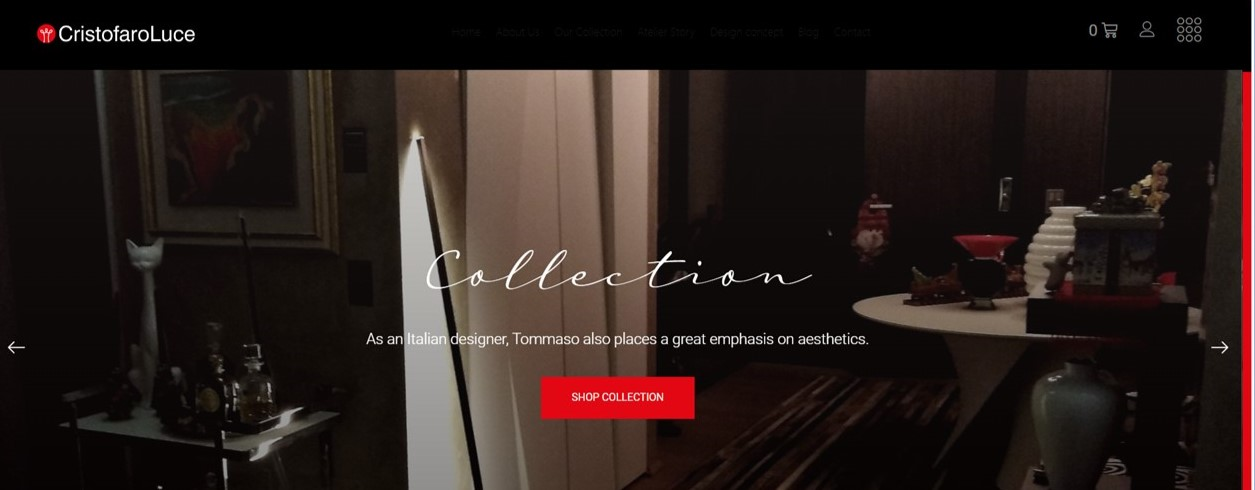Open the nine-dot grid menu icon
1255x490 pixels.
pos(1189,30)
